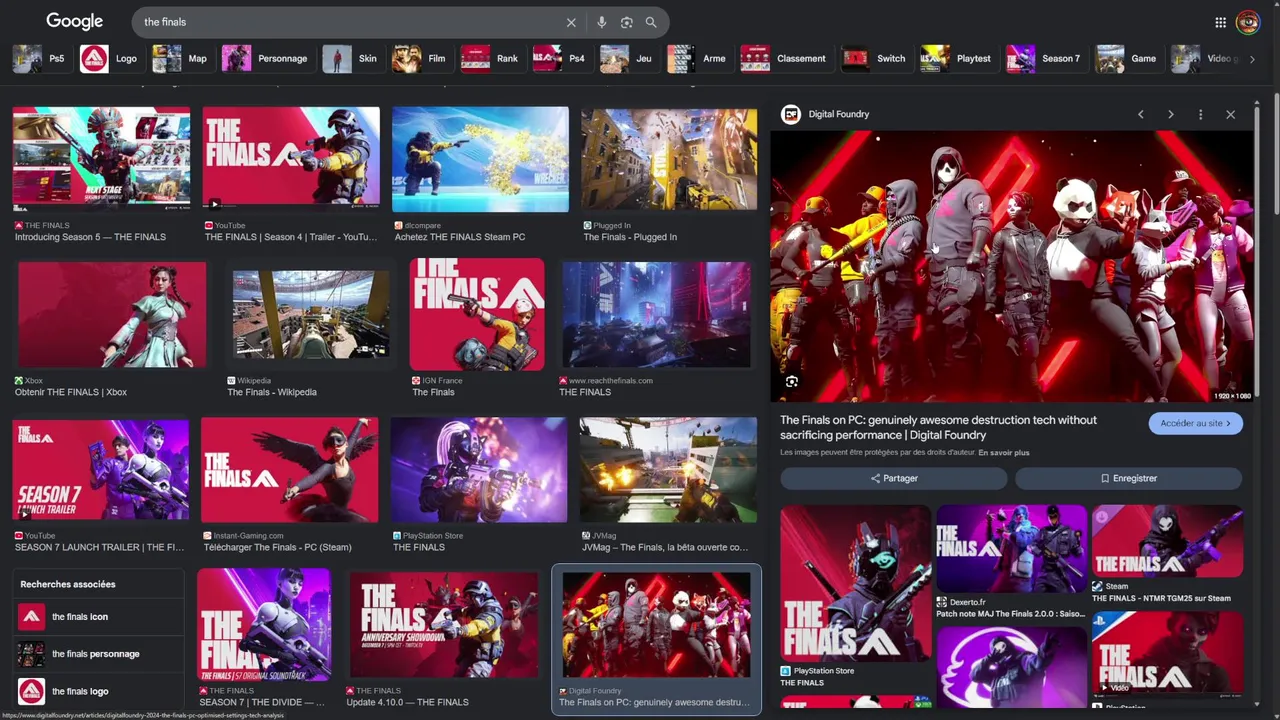This screenshot has height=720, width=1280.
Task: Open Season 7 Launch Trailer thumbnail
Action: pyautogui.click(x=100, y=470)
